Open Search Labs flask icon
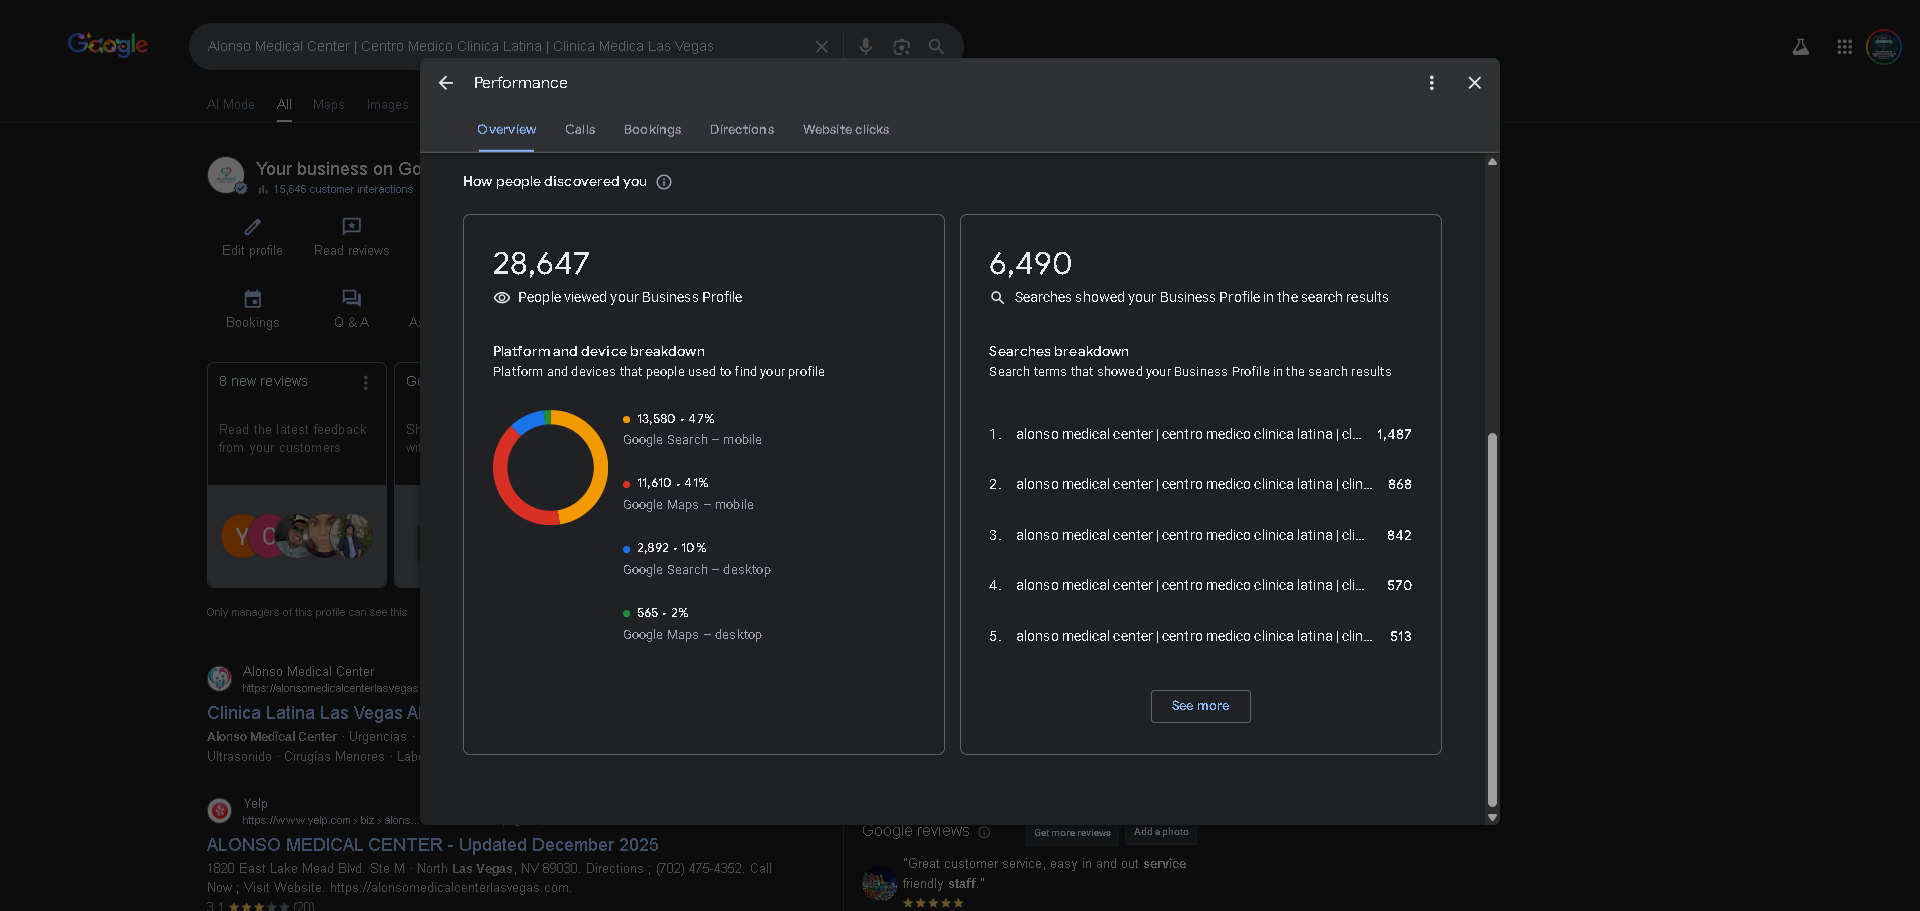Viewport: 1920px width, 911px height. point(1800,47)
